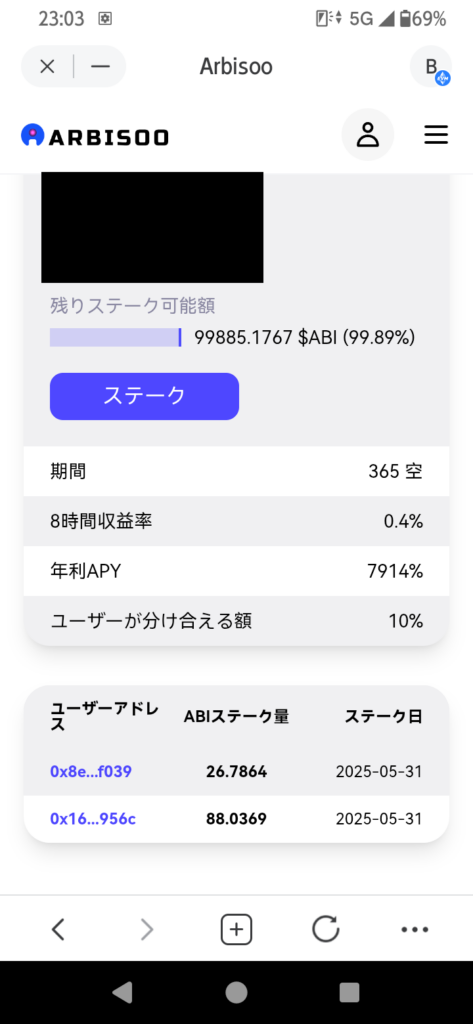Open the wallet account B avatar
This screenshot has height=1024, width=473.
point(431,67)
